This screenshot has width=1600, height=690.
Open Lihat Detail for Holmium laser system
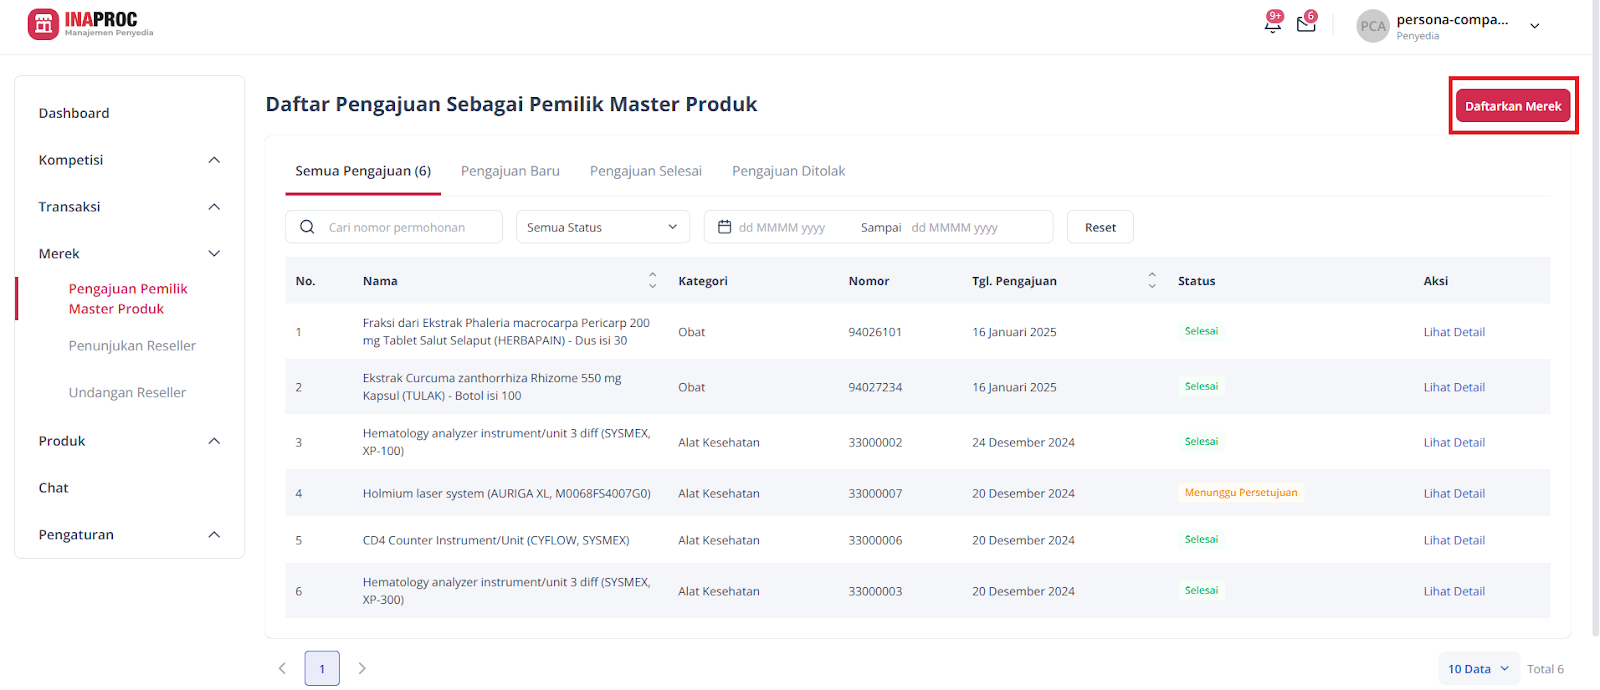point(1454,493)
